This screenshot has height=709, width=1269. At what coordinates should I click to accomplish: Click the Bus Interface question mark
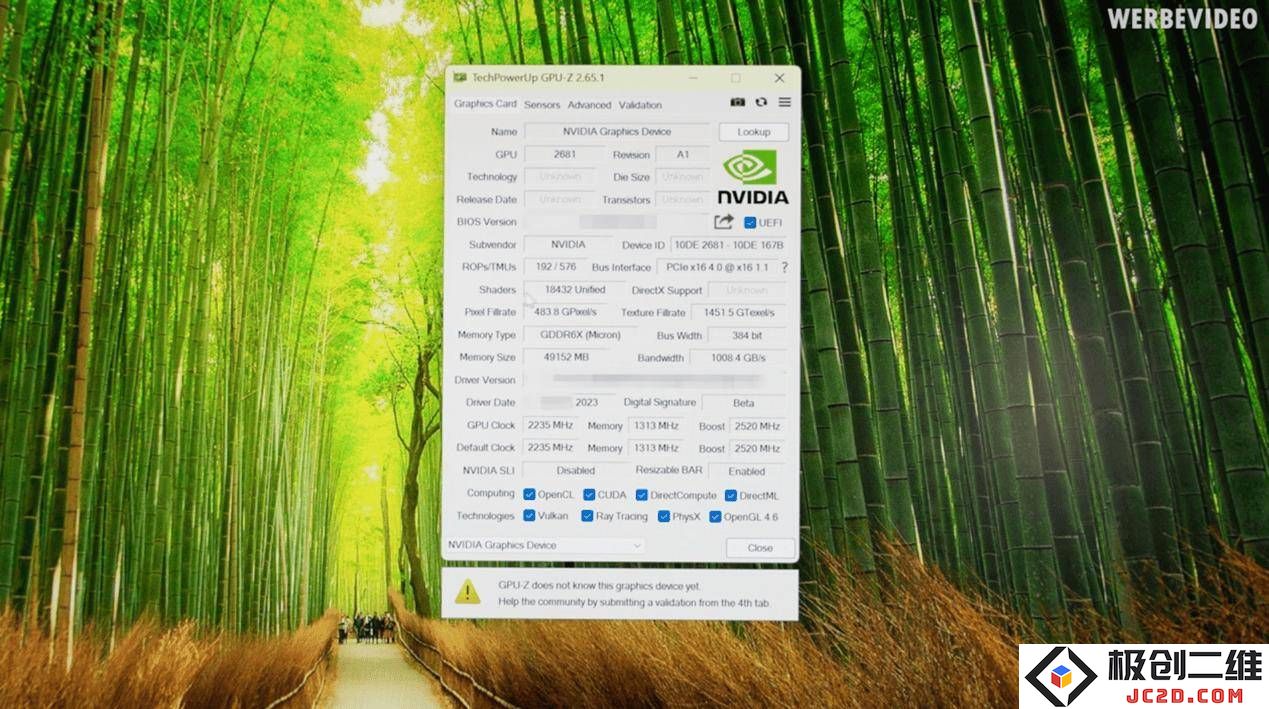coord(784,267)
